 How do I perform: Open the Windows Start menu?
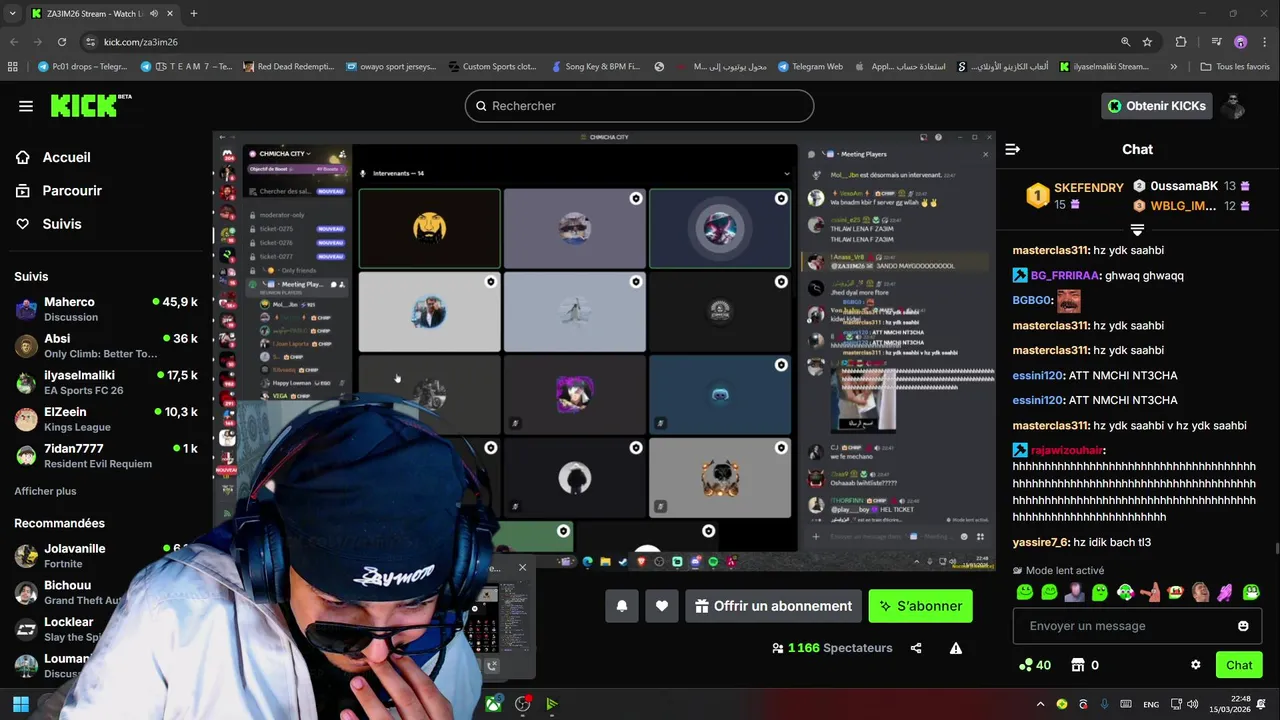click(21, 704)
